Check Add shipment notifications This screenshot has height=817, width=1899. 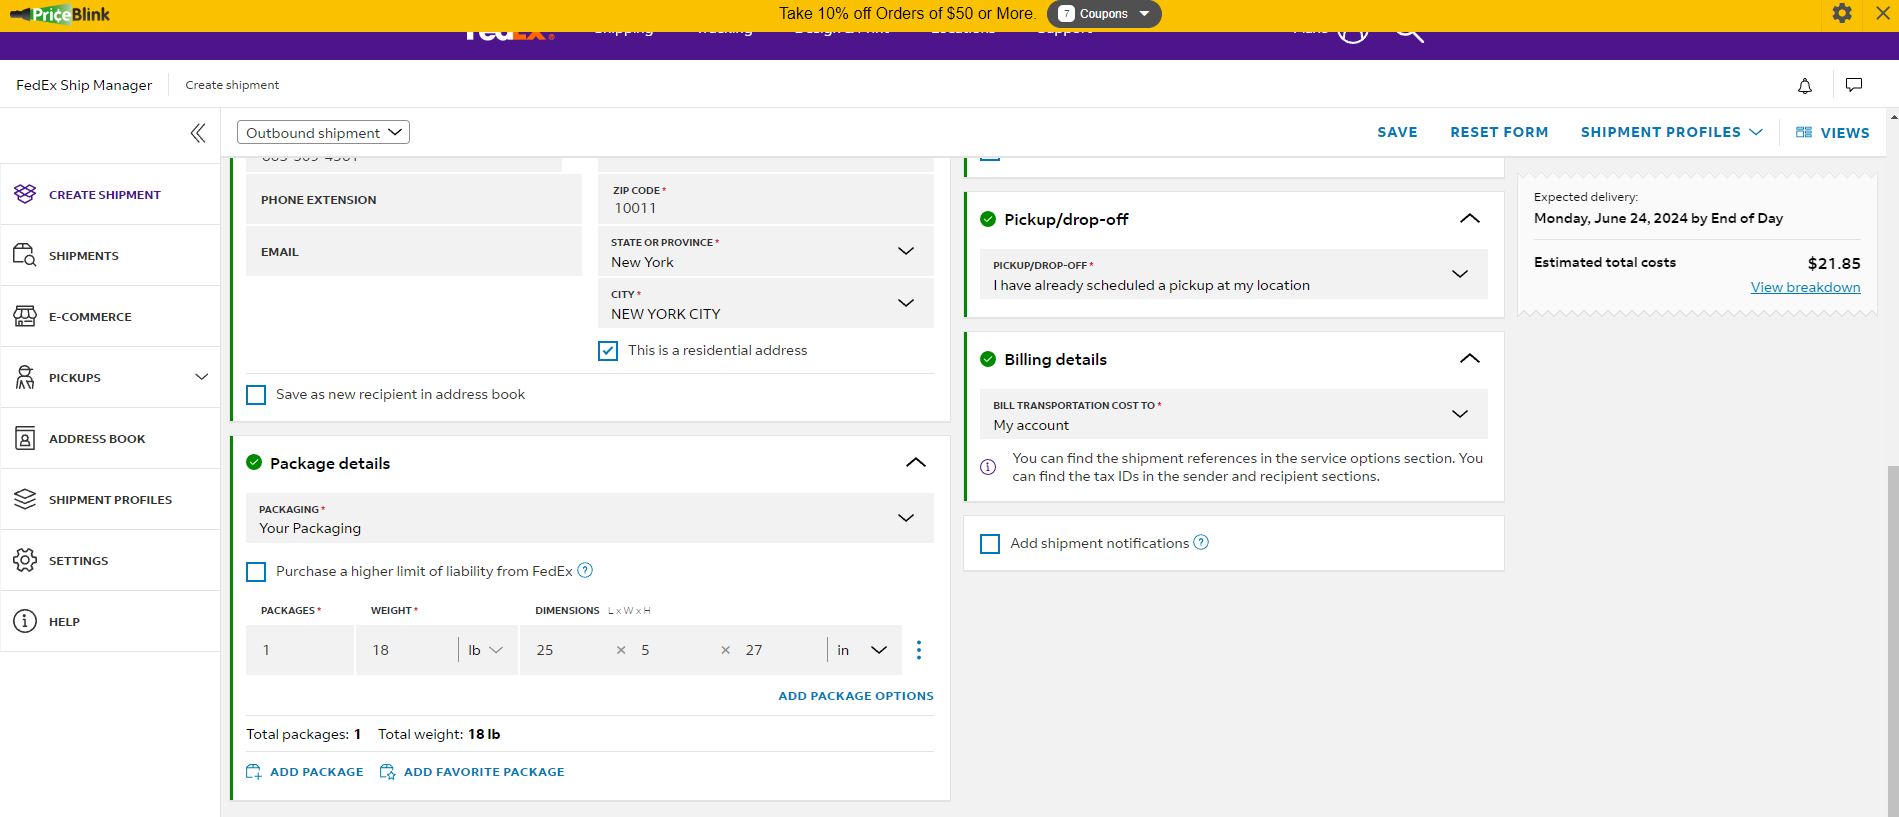coord(990,544)
